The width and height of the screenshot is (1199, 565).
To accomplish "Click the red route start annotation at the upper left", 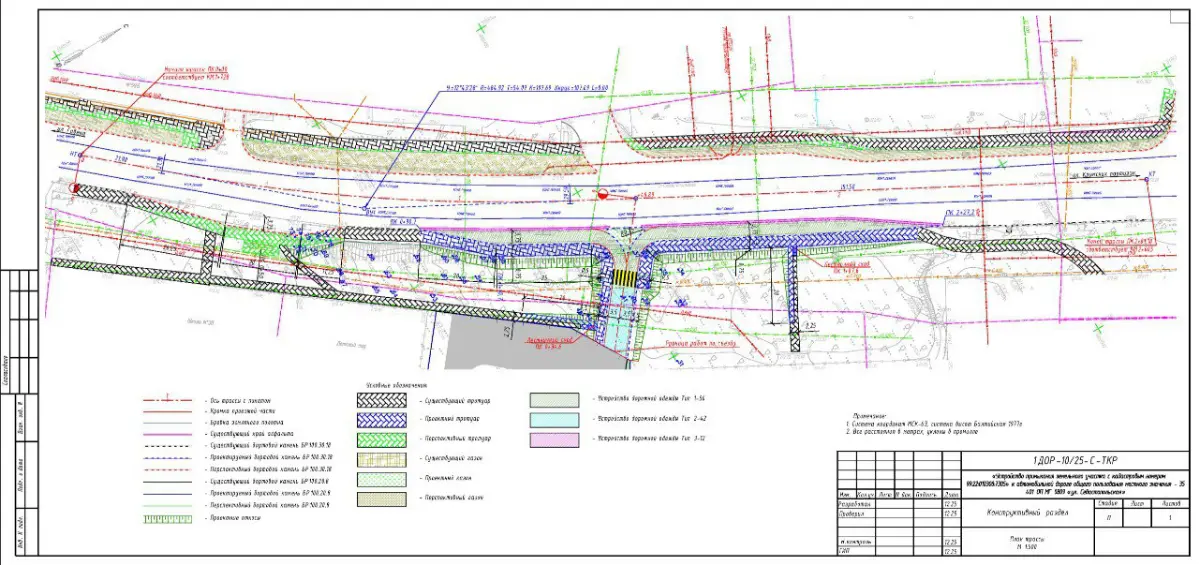I will click(x=195, y=74).
